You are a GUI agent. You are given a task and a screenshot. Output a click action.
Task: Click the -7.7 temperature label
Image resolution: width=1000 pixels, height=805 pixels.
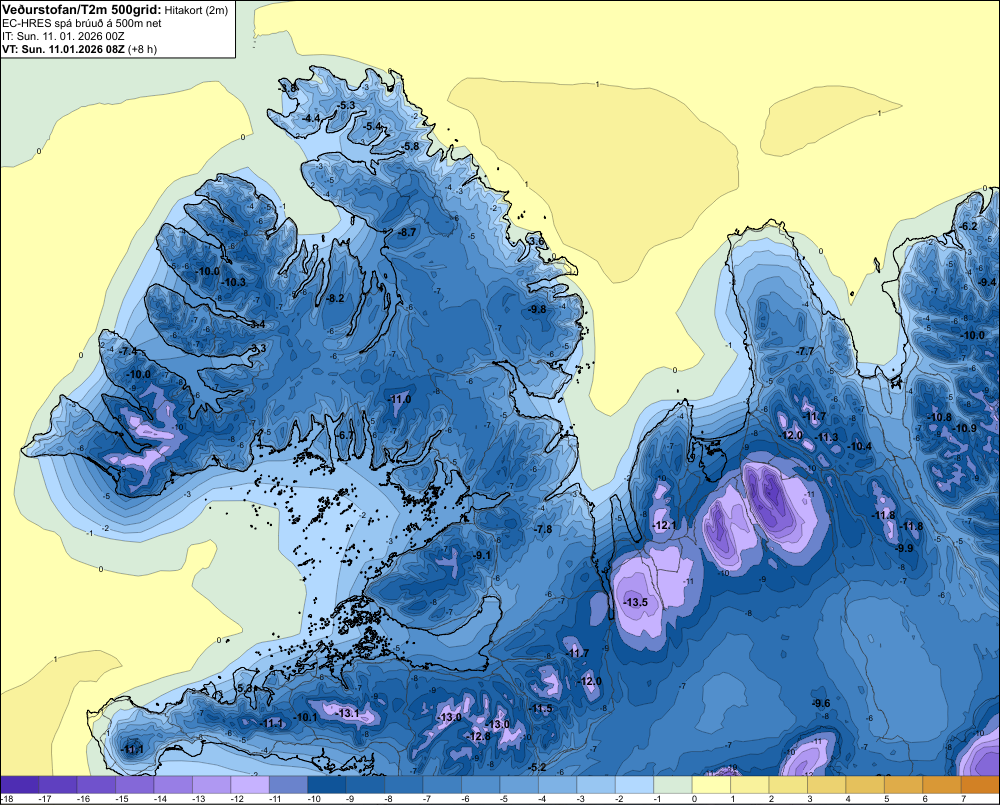click(x=805, y=351)
